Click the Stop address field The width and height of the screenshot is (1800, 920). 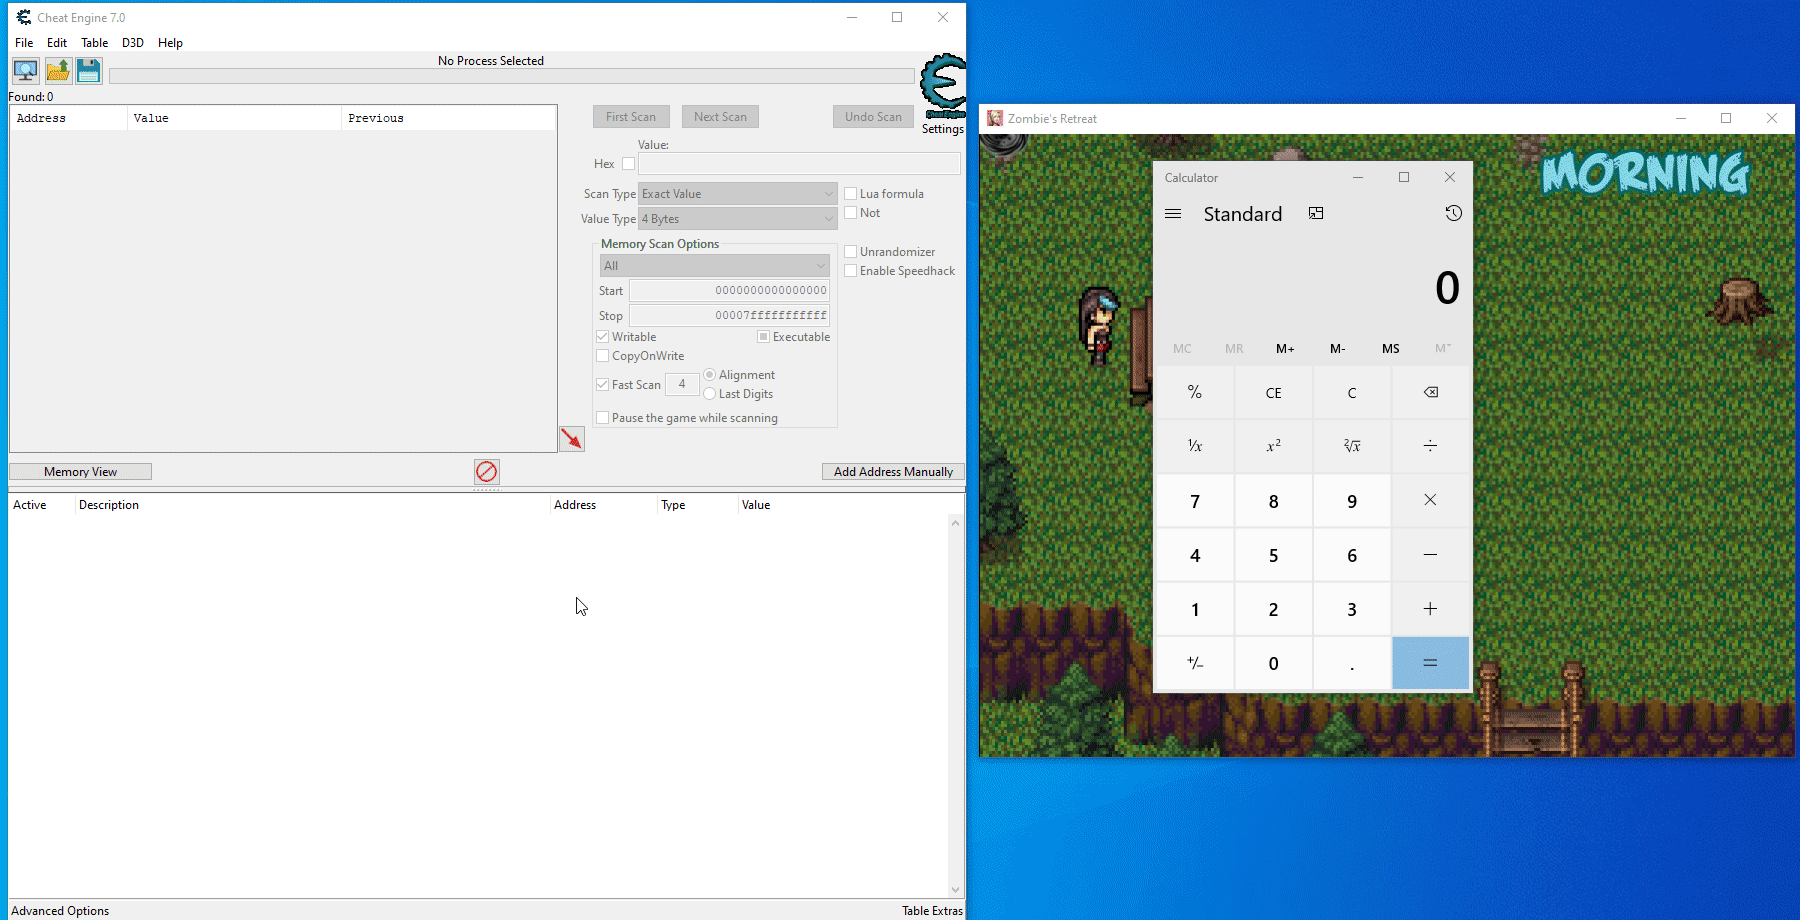tap(730, 316)
